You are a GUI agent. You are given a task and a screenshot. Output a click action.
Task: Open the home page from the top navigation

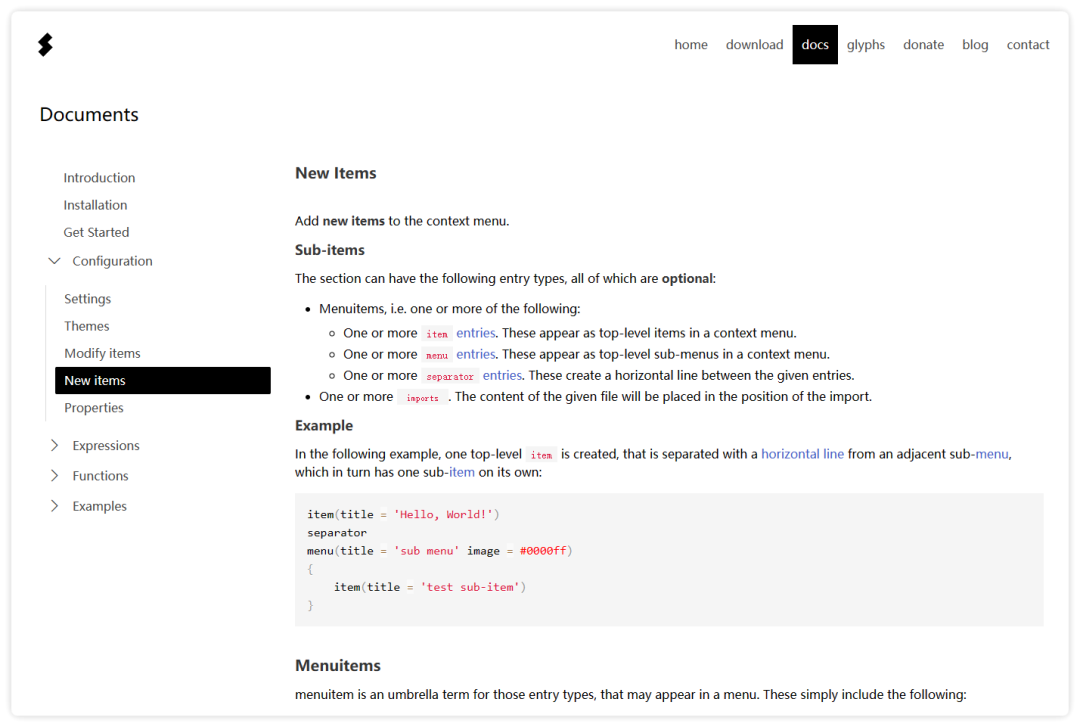[691, 45]
